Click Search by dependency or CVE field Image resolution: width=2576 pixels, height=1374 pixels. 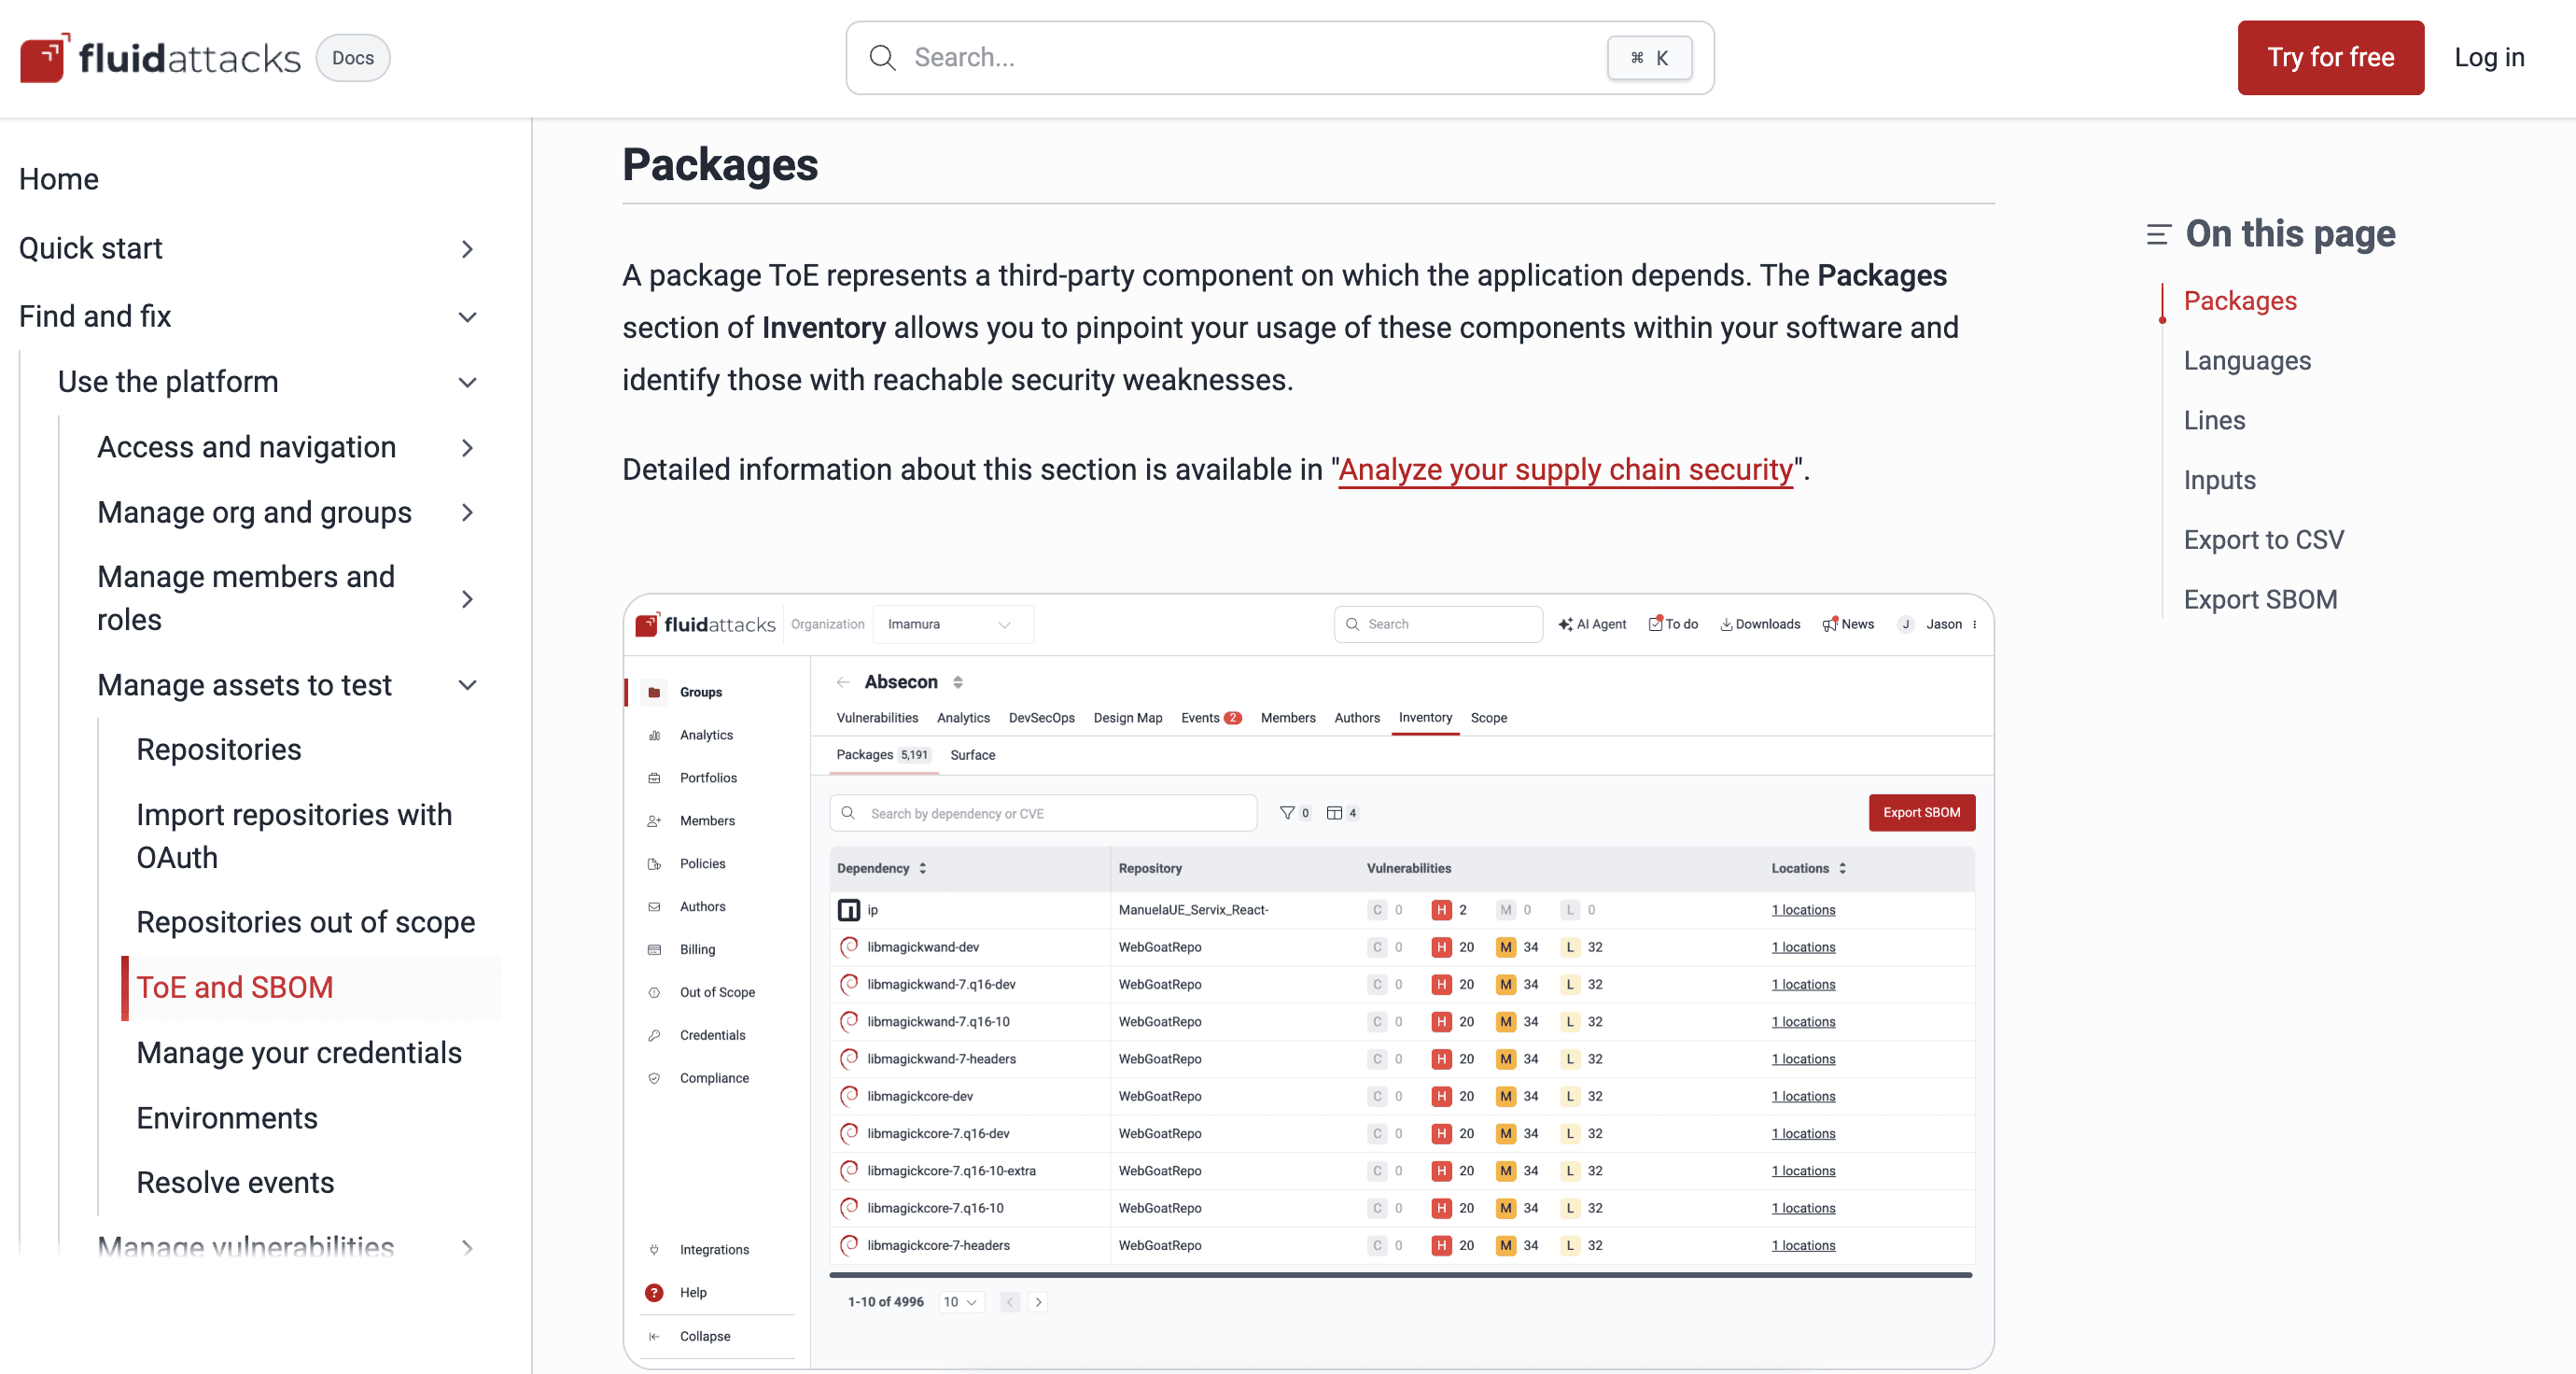[1043, 813]
